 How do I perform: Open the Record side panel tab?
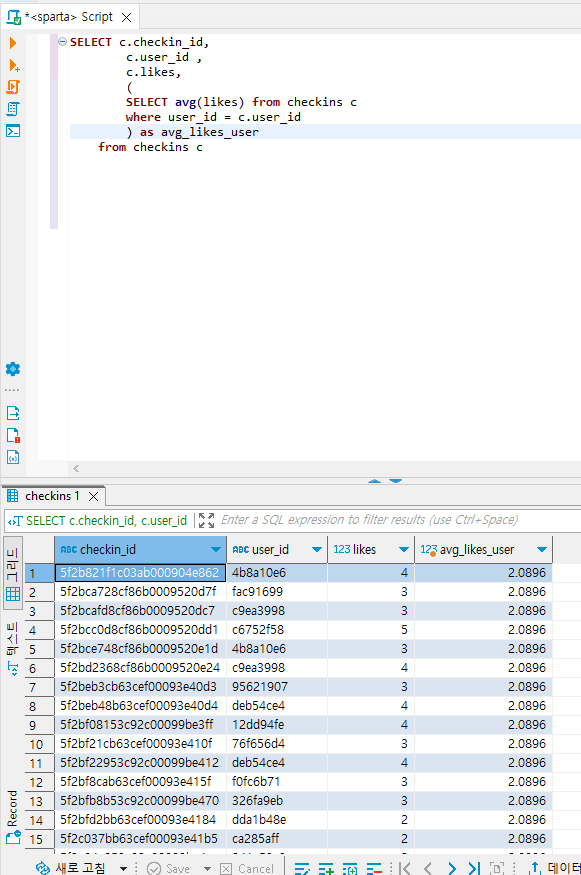tap(13, 816)
